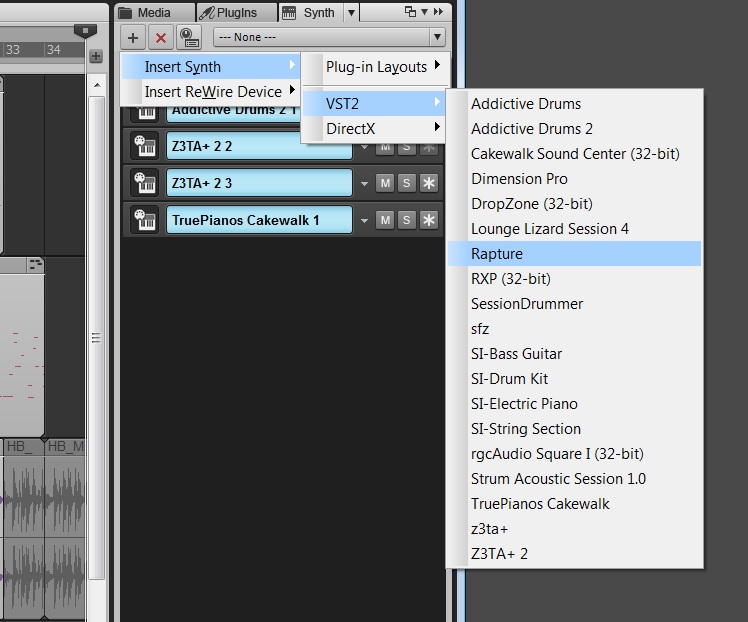Open synth properties icon beside delete button
The image size is (748, 622).
tap(189, 38)
